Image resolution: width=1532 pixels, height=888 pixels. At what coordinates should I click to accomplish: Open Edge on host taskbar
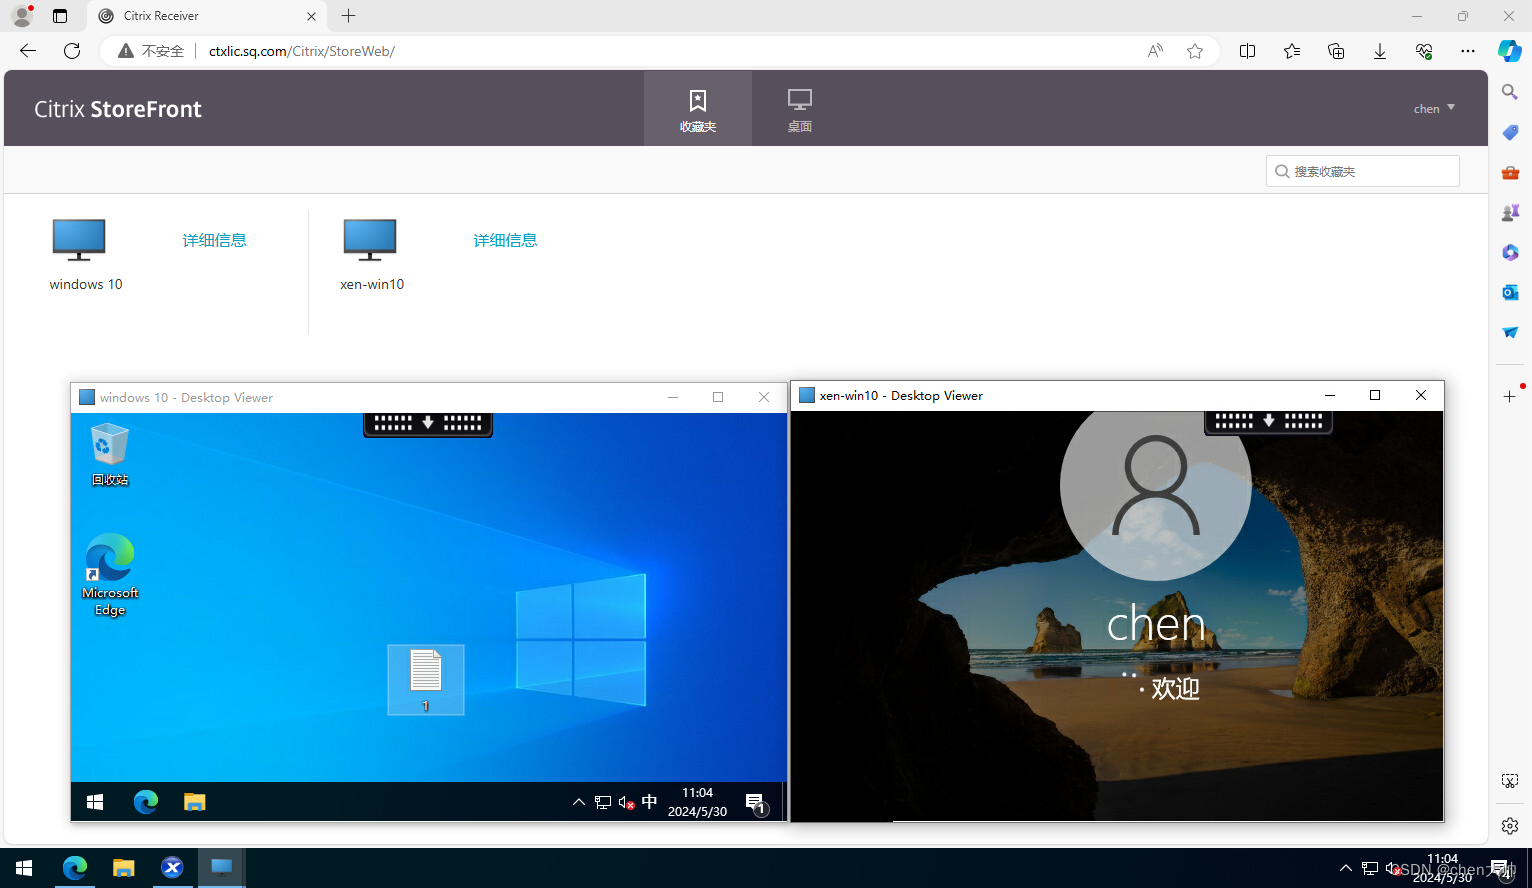pyautogui.click(x=75, y=868)
